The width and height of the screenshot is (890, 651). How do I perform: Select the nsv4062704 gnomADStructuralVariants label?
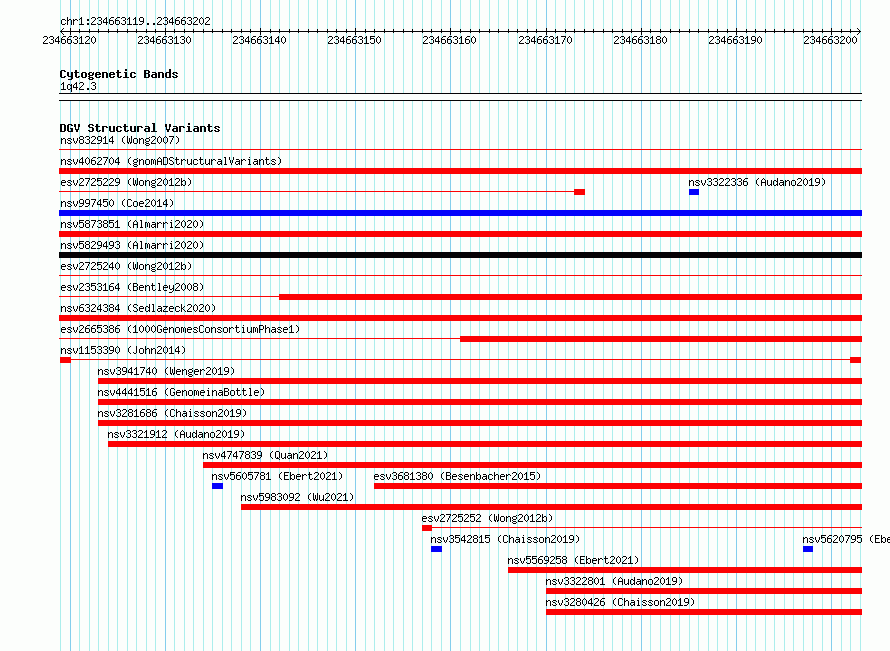tap(171, 161)
